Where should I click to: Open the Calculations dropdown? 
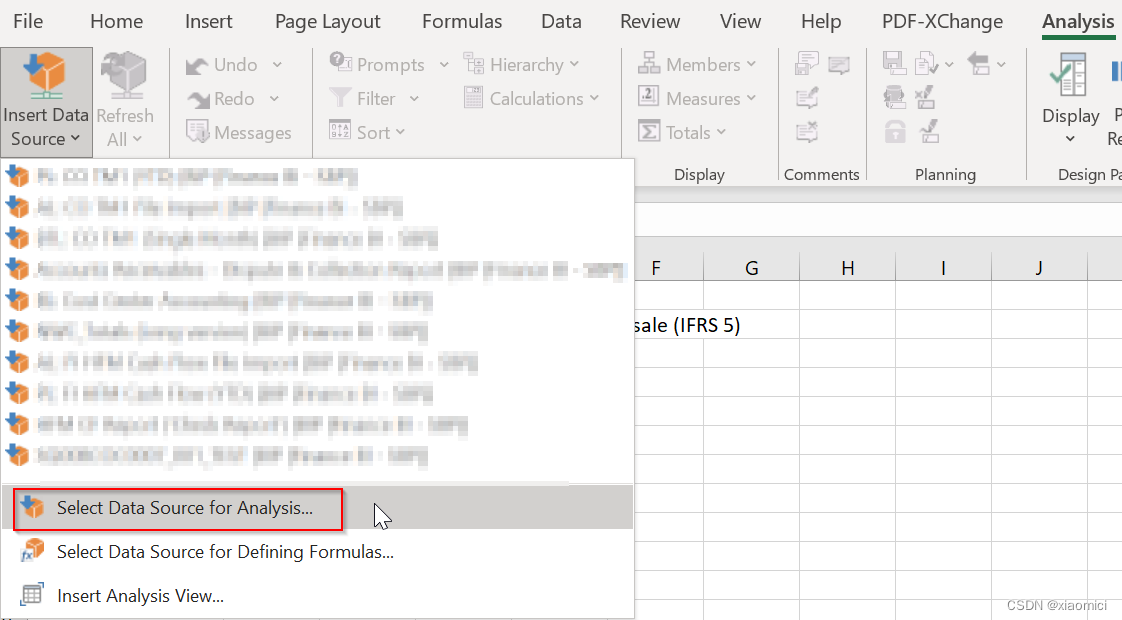pos(531,98)
